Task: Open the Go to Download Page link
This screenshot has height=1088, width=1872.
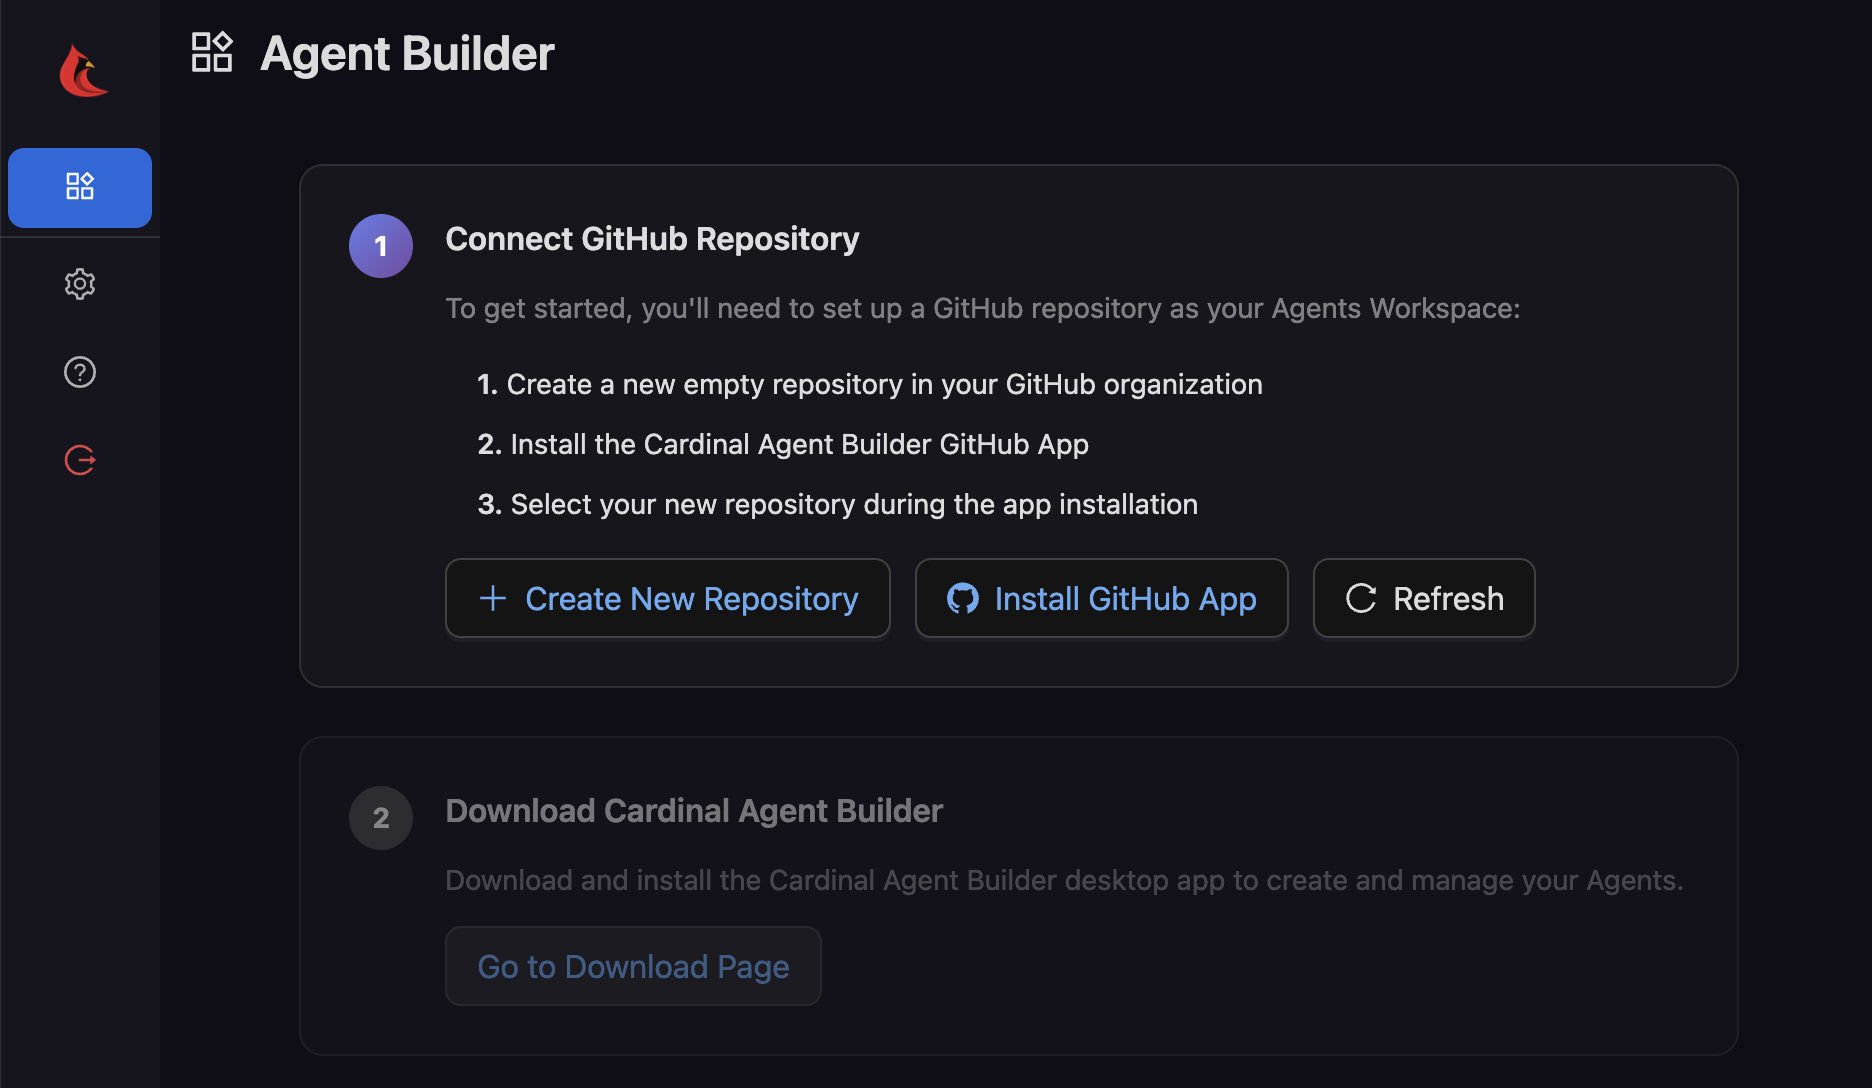Action: click(x=632, y=966)
